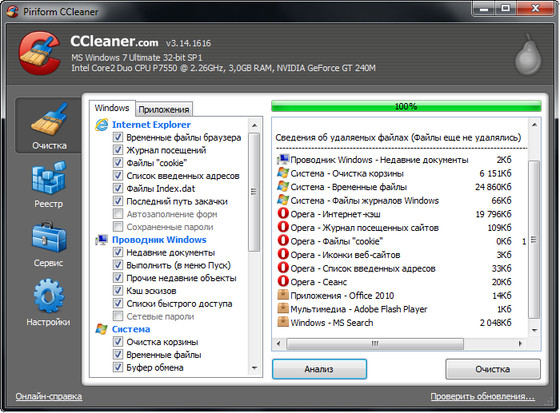Switch to the Windows tab

click(112, 108)
